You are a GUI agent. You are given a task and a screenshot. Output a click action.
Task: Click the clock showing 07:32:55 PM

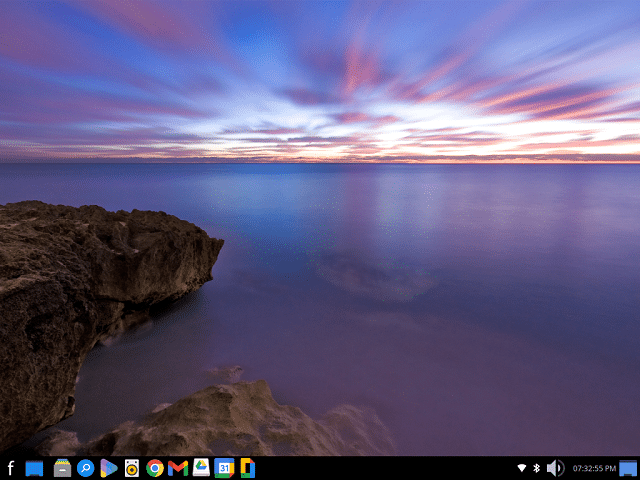593,468
